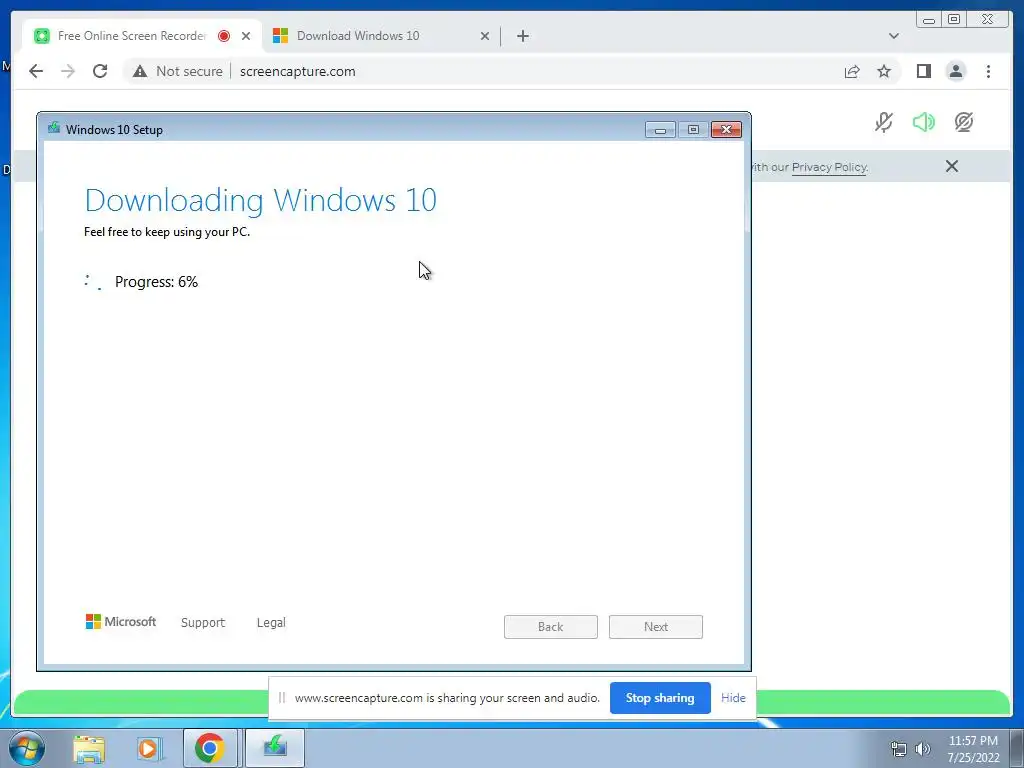
Task: Click the Microsoft logo in Setup
Action: click(121, 622)
